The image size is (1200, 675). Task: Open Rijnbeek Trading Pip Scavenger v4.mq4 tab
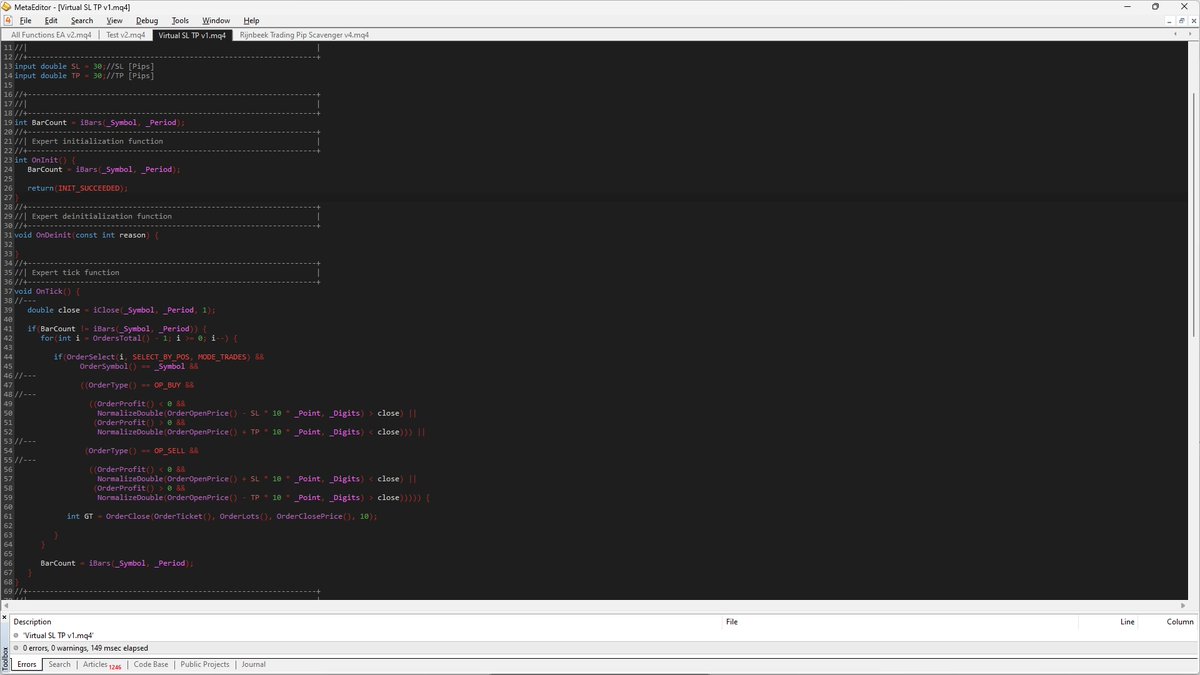click(x=304, y=35)
